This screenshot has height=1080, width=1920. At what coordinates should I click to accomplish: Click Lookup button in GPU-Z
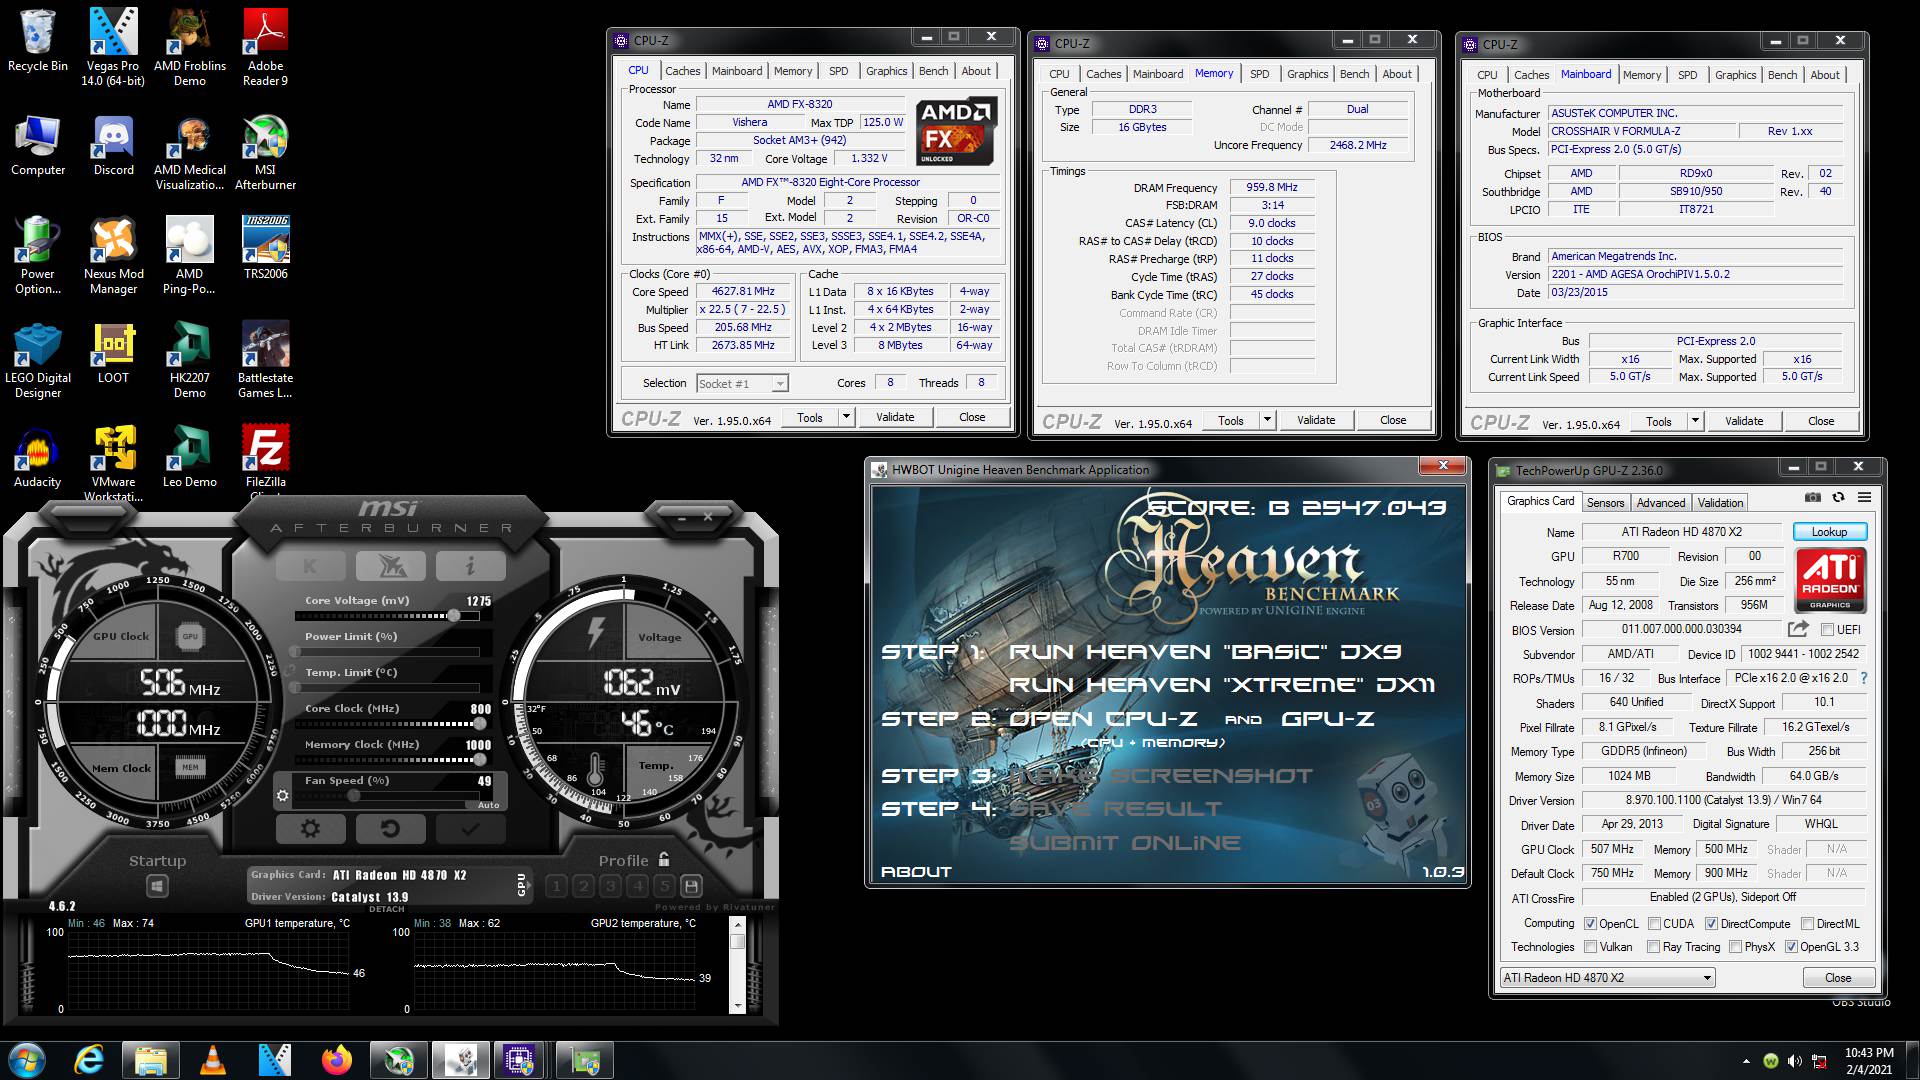(x=1828, y=532)
